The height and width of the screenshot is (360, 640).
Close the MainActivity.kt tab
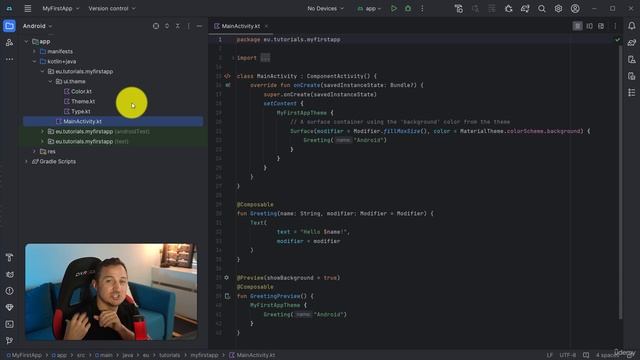coord(266,26)
